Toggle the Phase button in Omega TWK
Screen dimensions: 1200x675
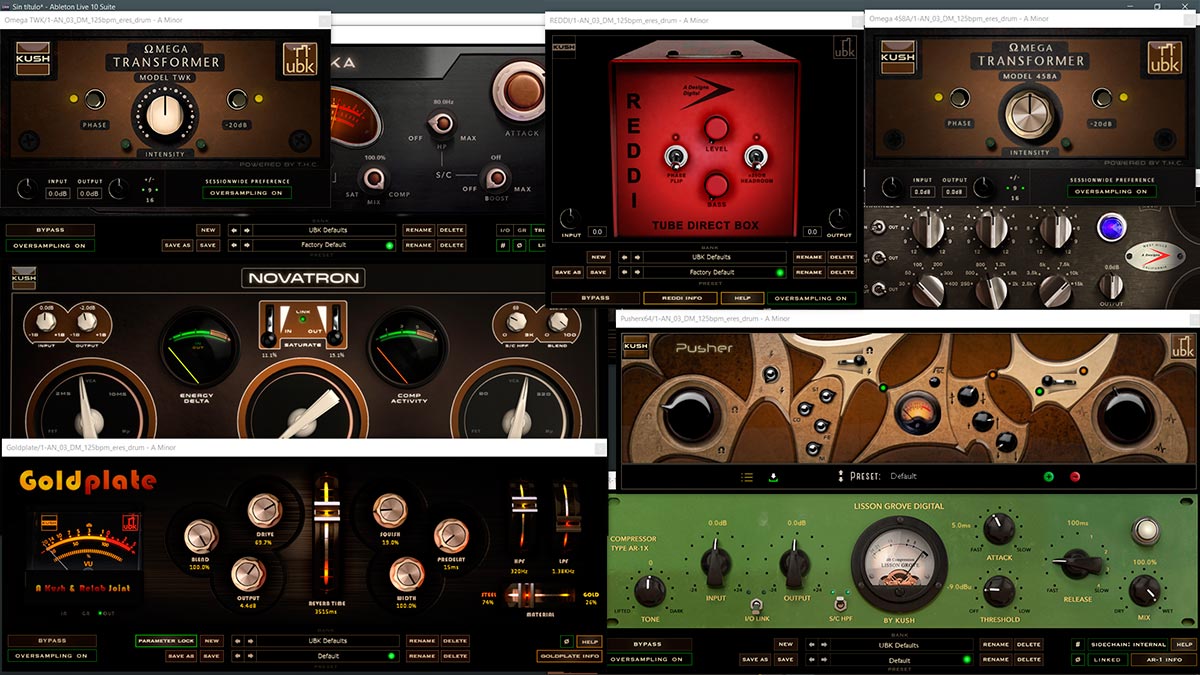[96, 99]
